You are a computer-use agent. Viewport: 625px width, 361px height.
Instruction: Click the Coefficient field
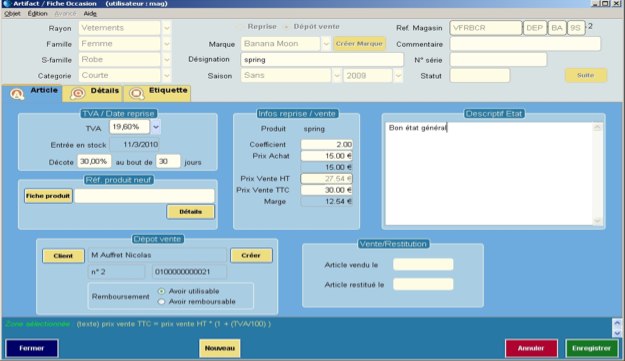click(327, 144)
